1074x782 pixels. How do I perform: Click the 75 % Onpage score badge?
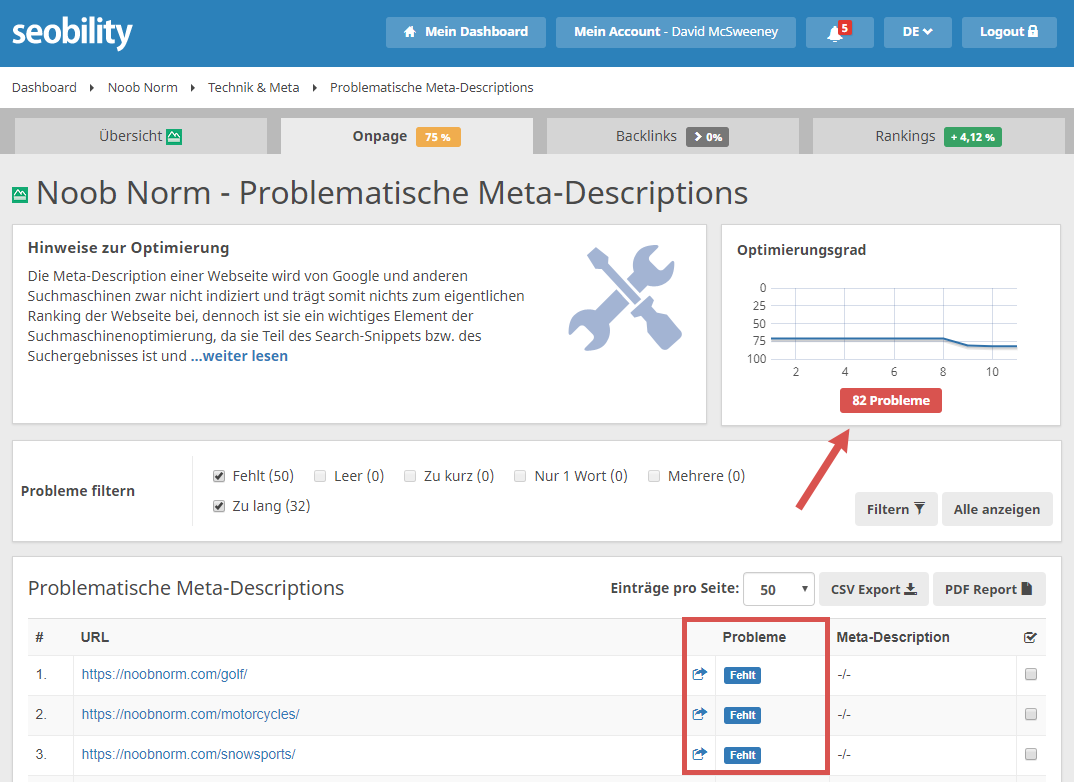[438, 137]
